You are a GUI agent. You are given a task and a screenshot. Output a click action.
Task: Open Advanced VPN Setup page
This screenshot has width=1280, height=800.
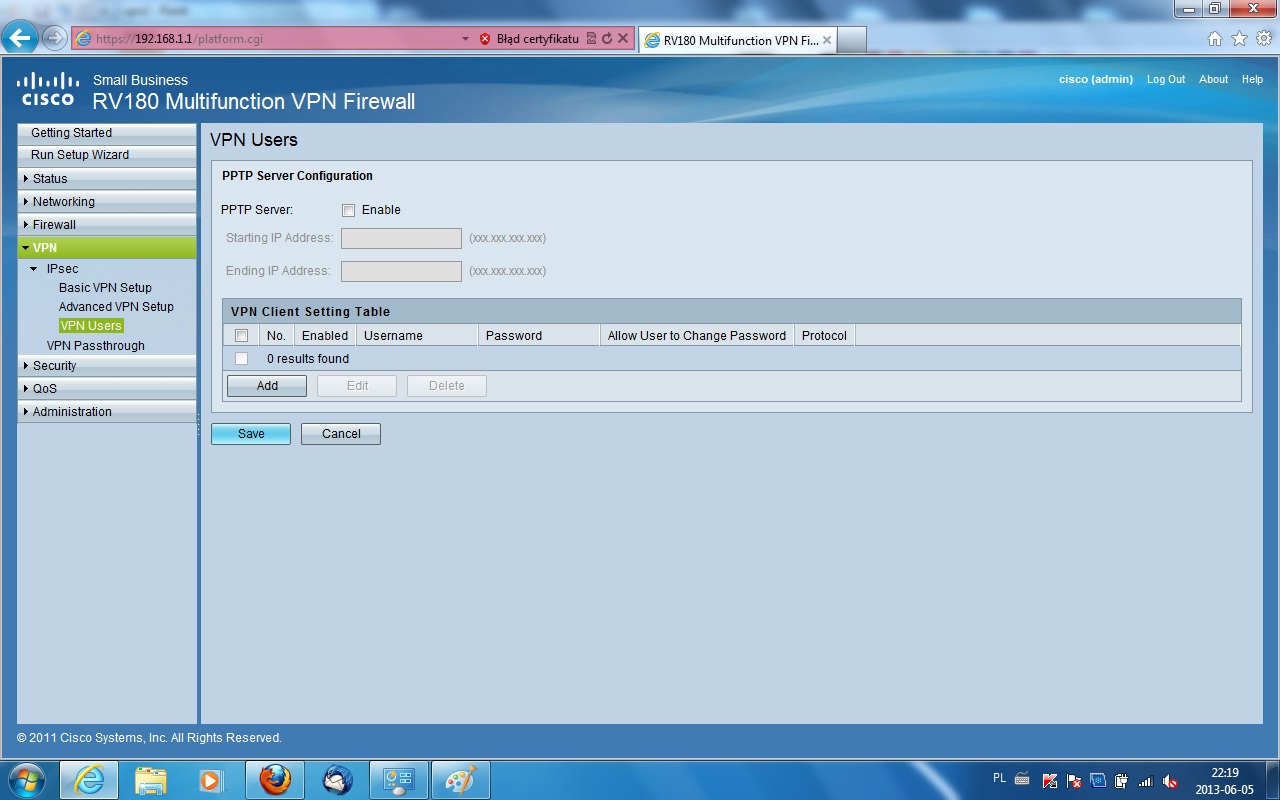tap(116, 307)
